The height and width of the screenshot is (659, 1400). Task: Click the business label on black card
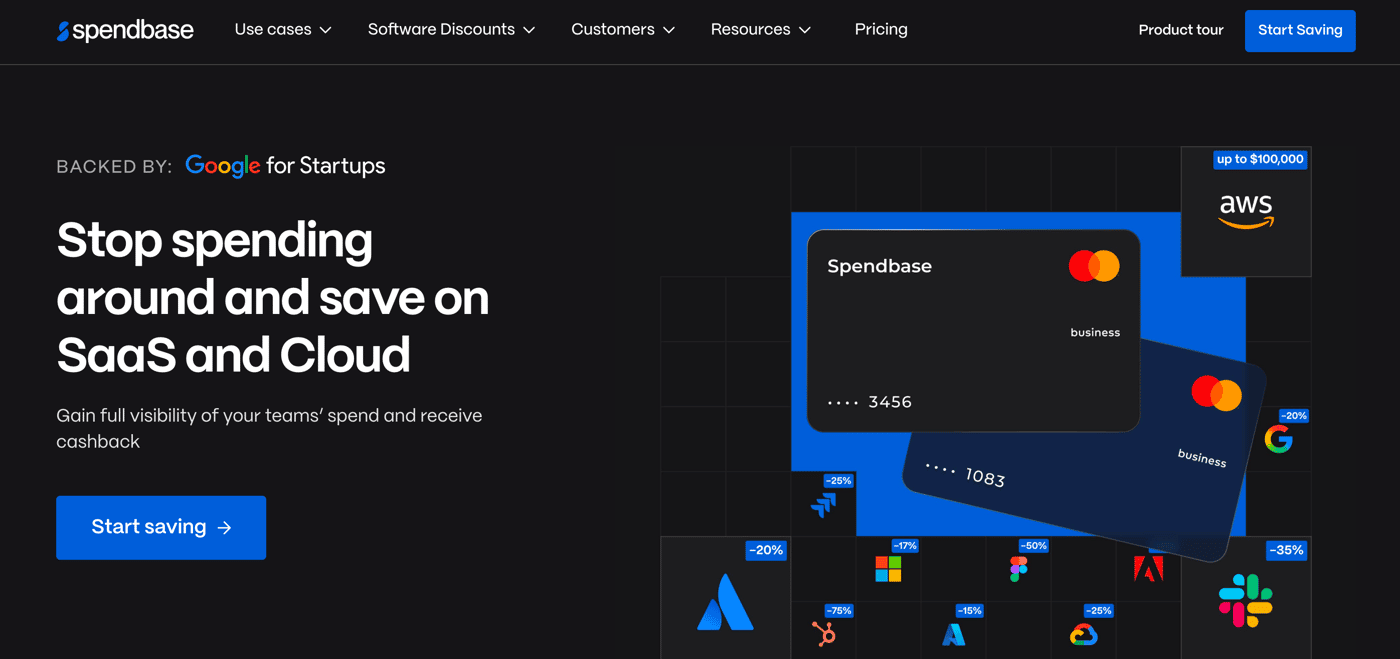point(1095,332)
